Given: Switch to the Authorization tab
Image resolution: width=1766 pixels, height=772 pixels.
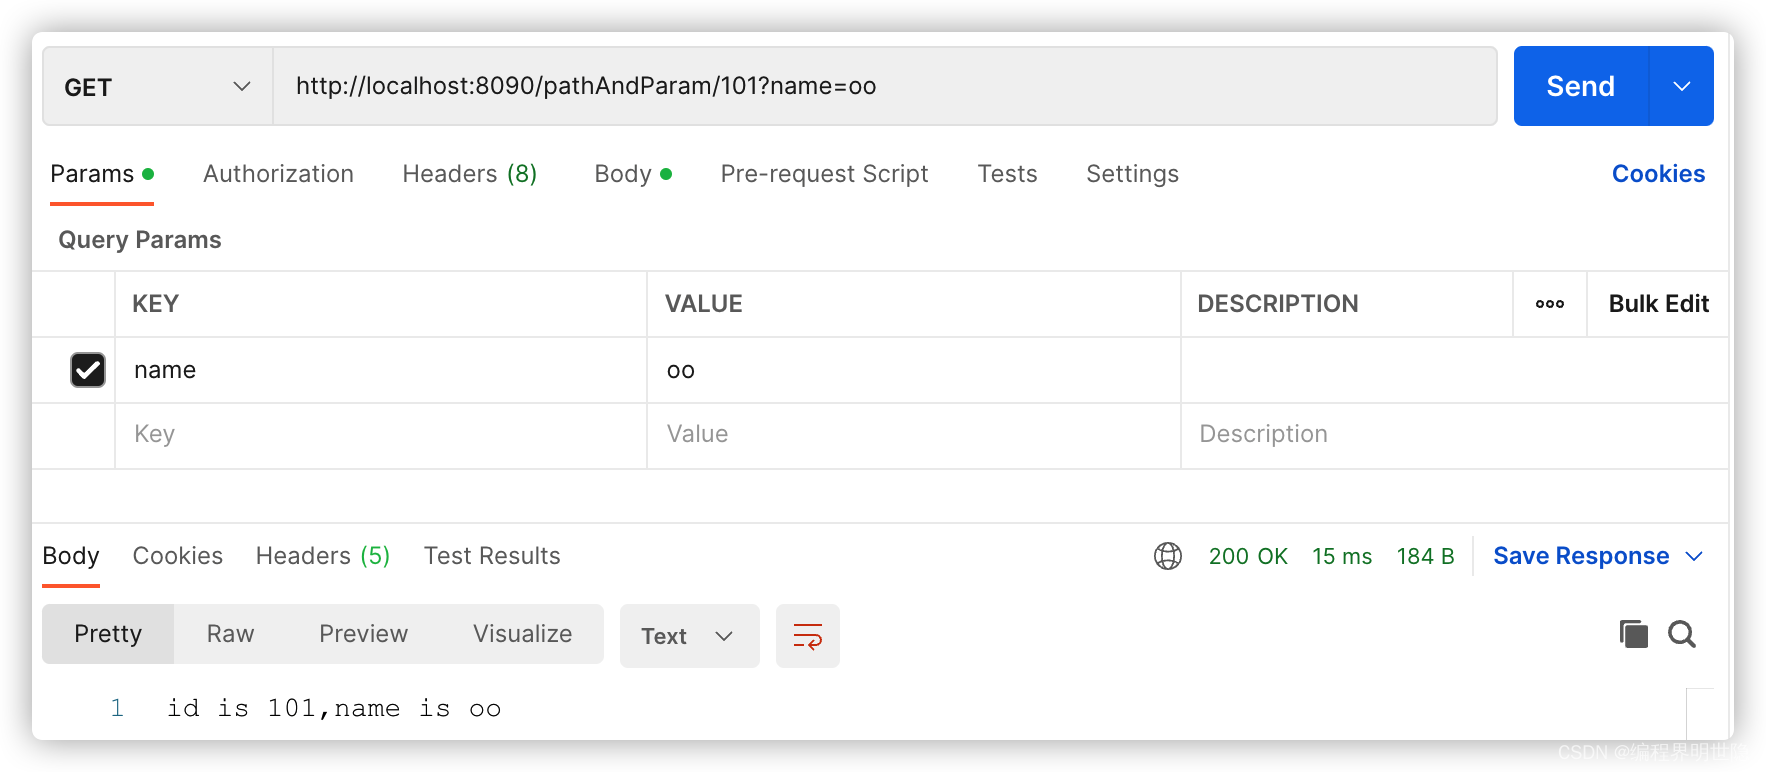Looking at the screenshot, I should point(278,174).
